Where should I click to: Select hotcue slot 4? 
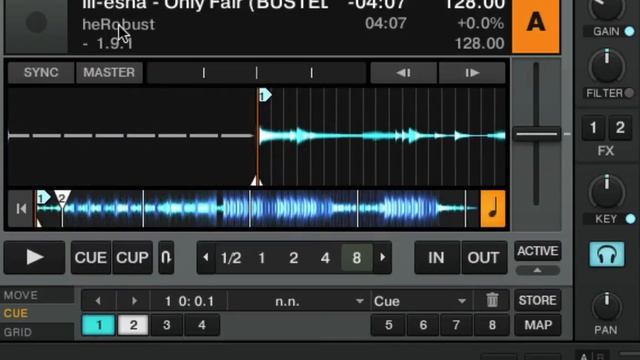(x=202, y=325)
